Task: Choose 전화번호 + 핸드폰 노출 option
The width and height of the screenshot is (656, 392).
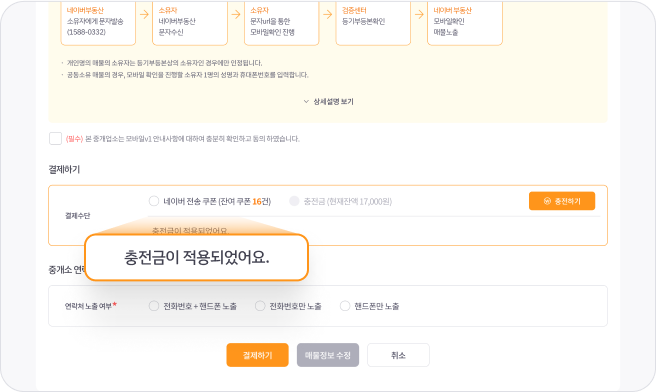Action: click(x=154, y=306)
